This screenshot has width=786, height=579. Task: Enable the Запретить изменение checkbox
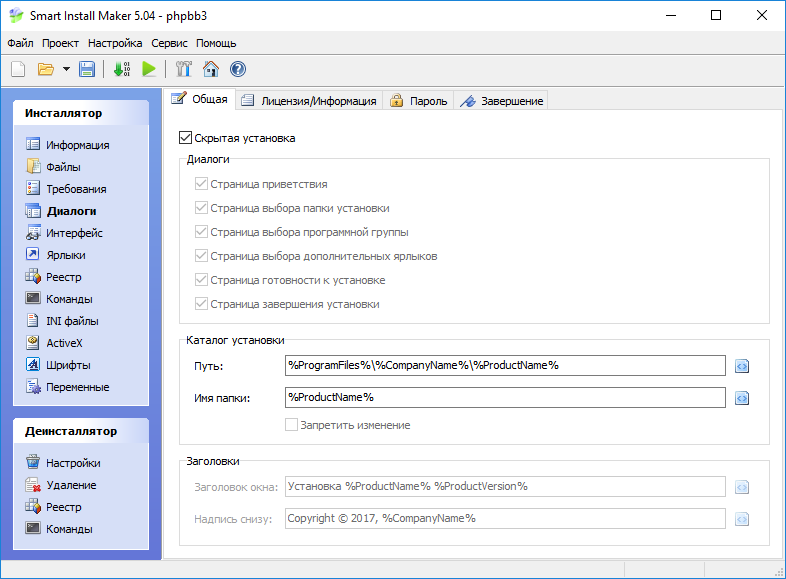pos(291,425)
